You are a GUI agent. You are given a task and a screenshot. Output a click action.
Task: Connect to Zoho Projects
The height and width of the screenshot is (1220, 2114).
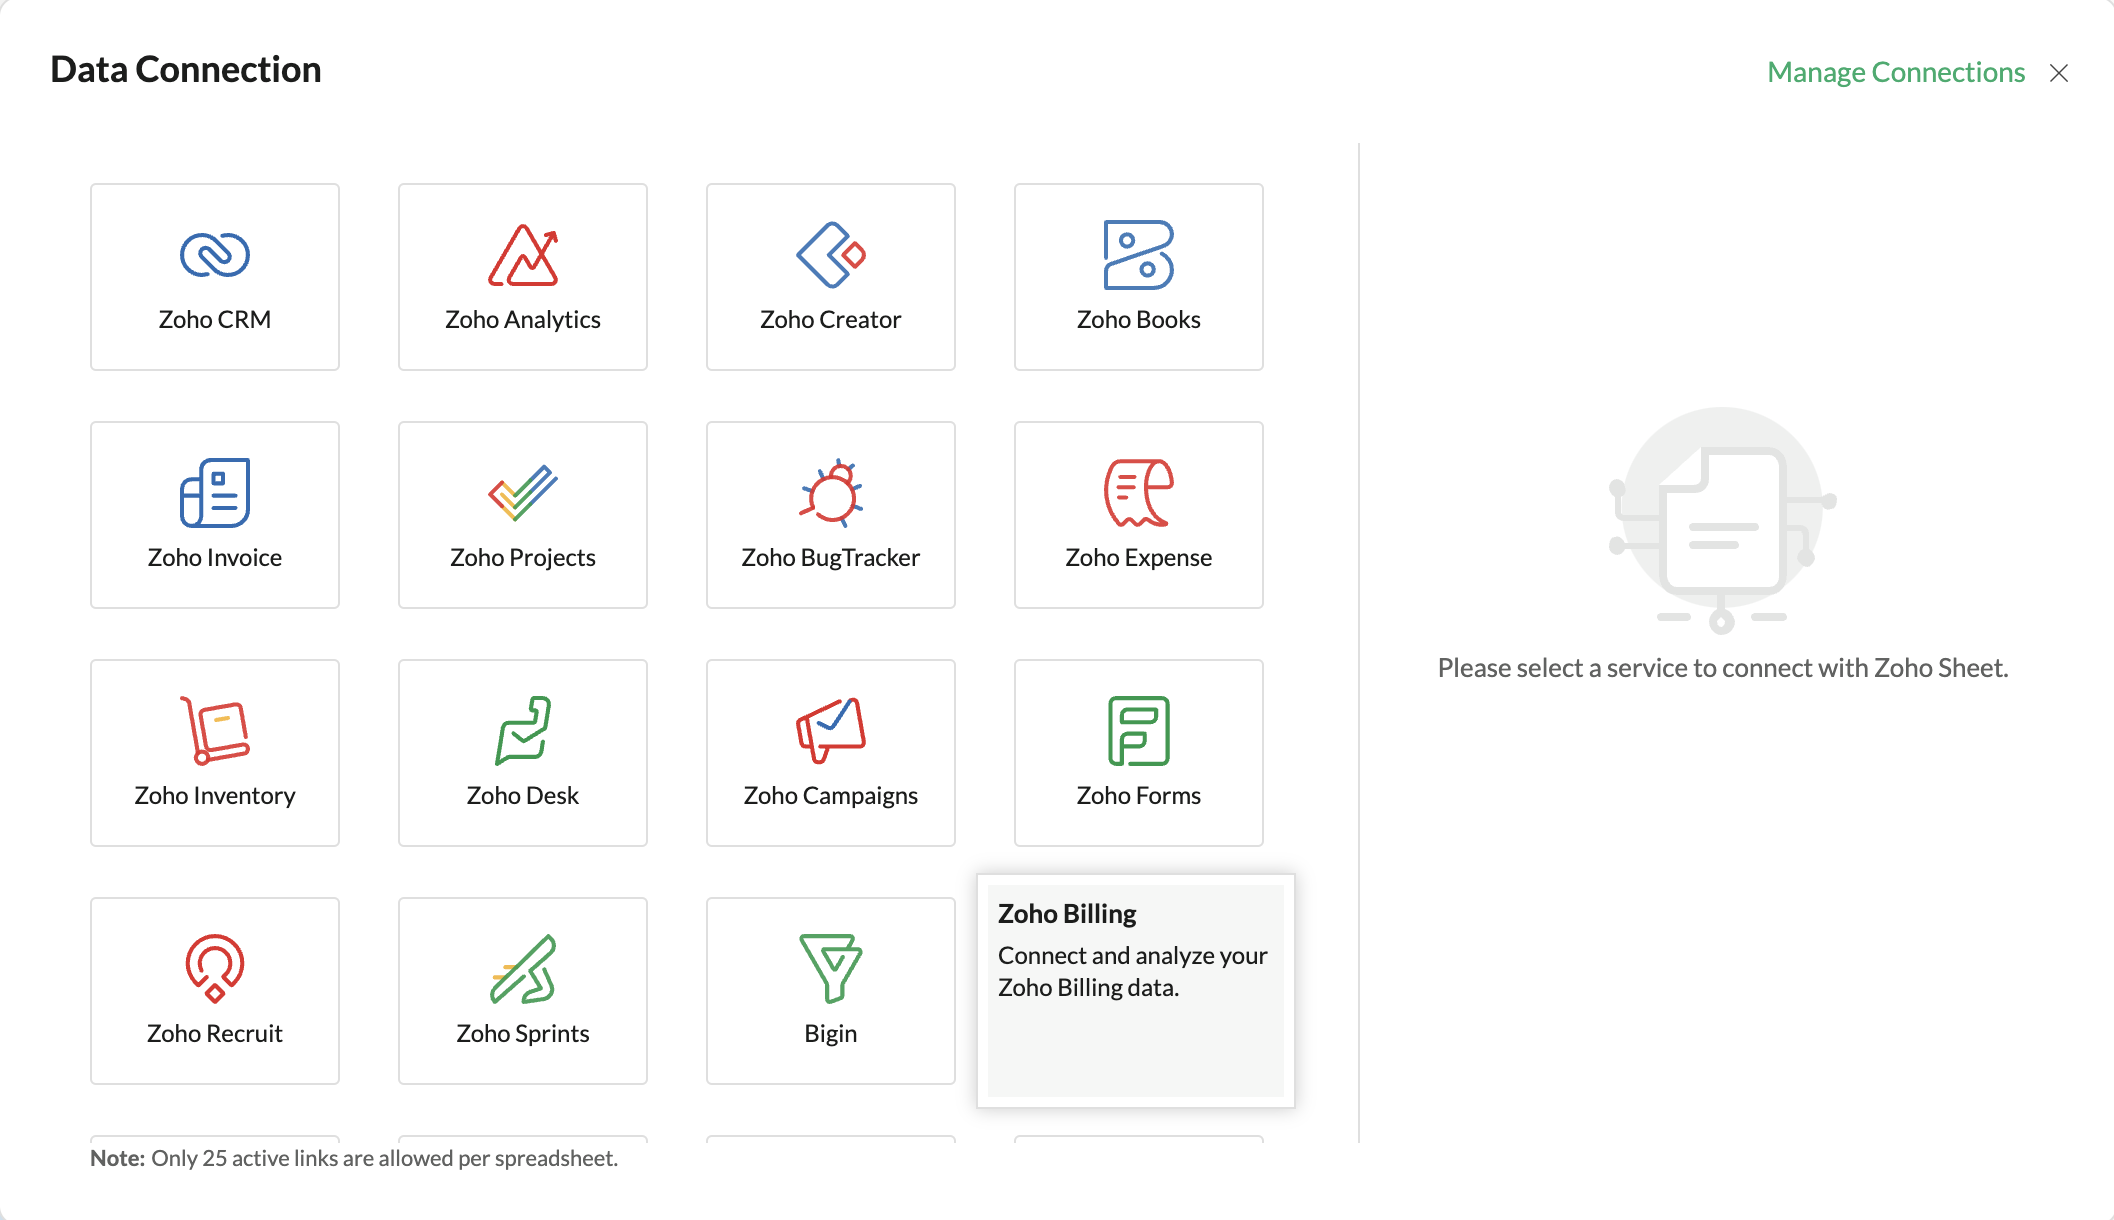[x=522, y=514]
